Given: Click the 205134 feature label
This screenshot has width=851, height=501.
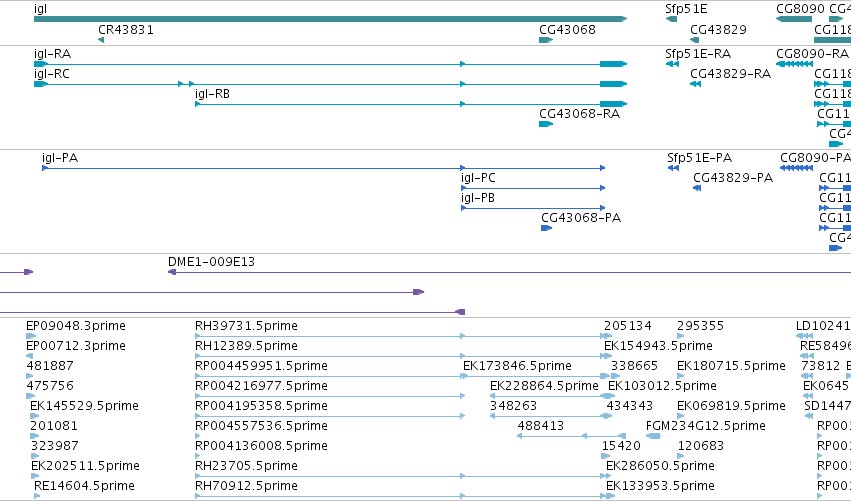Looking at the screenshot, I should pos(627,326).
